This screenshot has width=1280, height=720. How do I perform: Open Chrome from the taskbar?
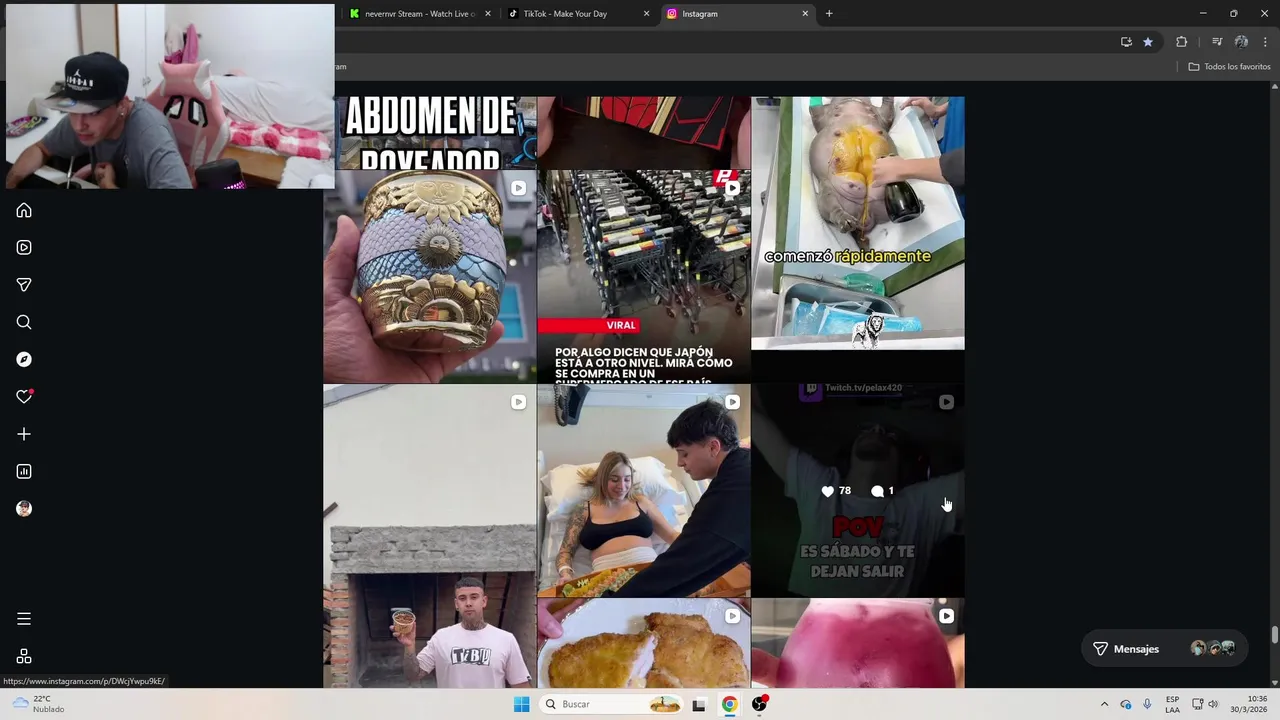point(730,704)
